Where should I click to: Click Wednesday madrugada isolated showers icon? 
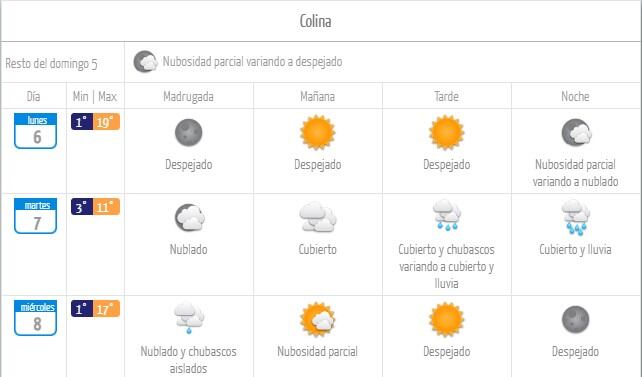[x=189, y=318]
